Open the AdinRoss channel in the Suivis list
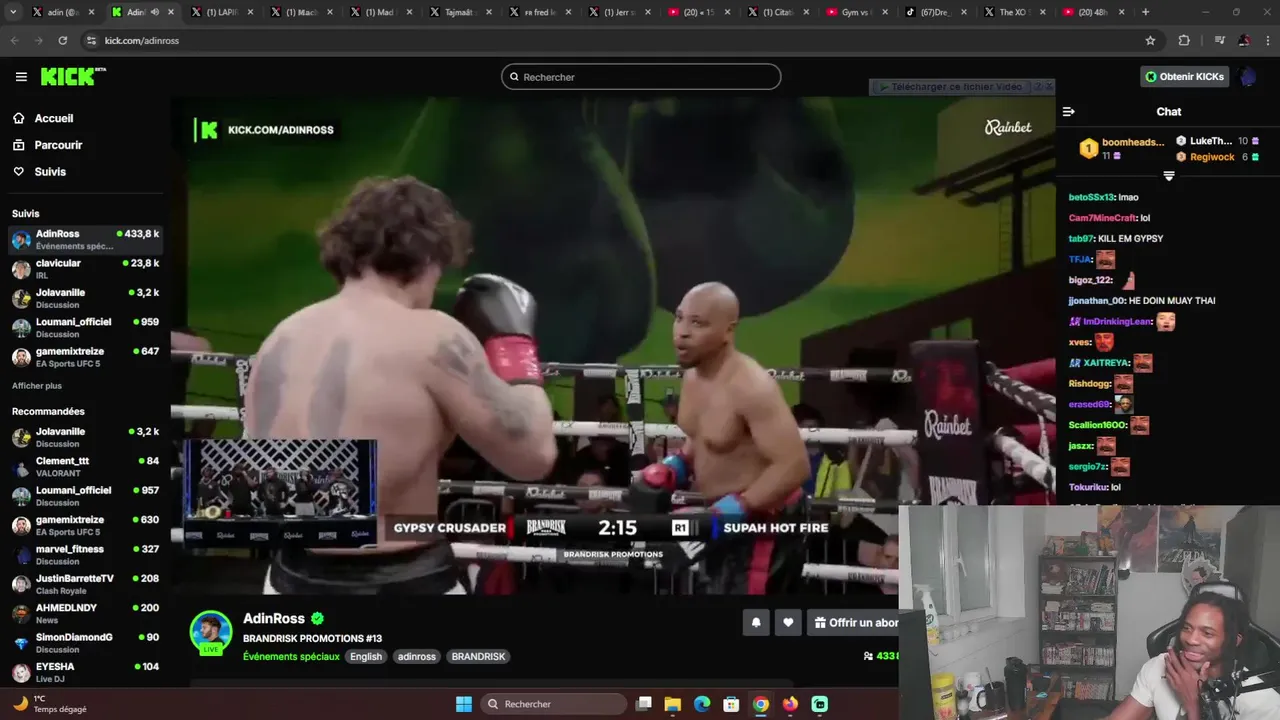Image resolution: width=1280 pixels, height=720 pixels. click(x=85, y=240)
